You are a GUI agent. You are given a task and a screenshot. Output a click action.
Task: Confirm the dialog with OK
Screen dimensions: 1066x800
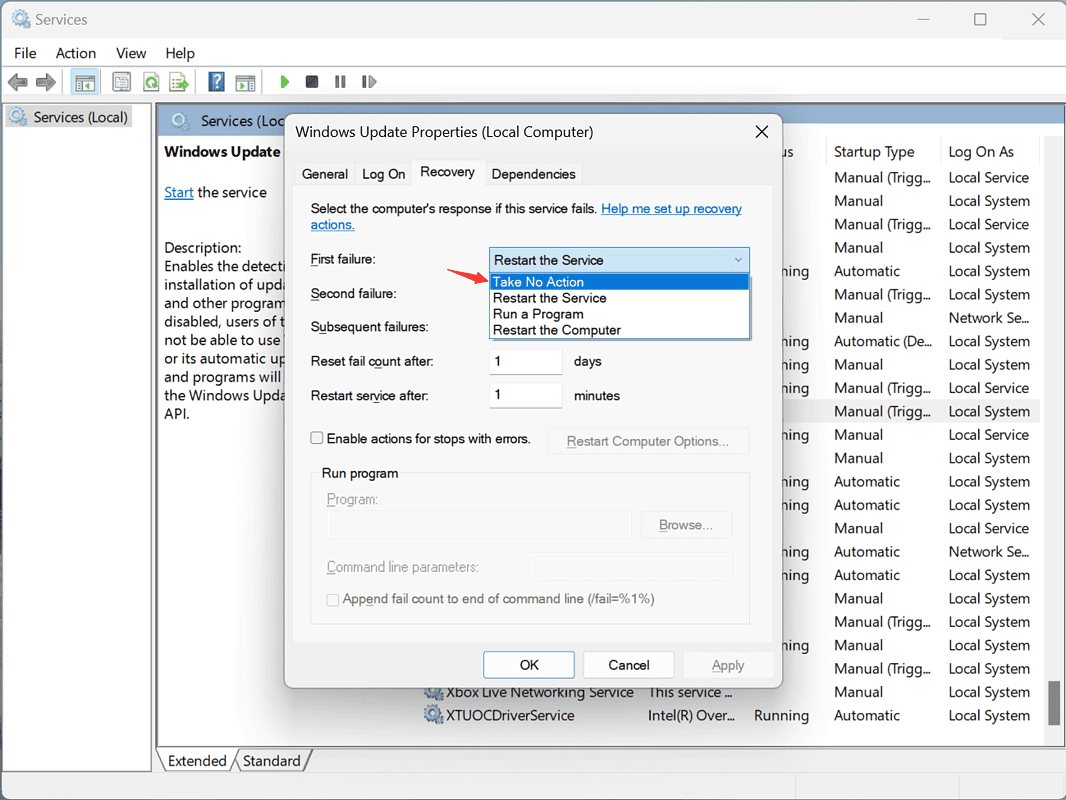[x=529, y=665]
